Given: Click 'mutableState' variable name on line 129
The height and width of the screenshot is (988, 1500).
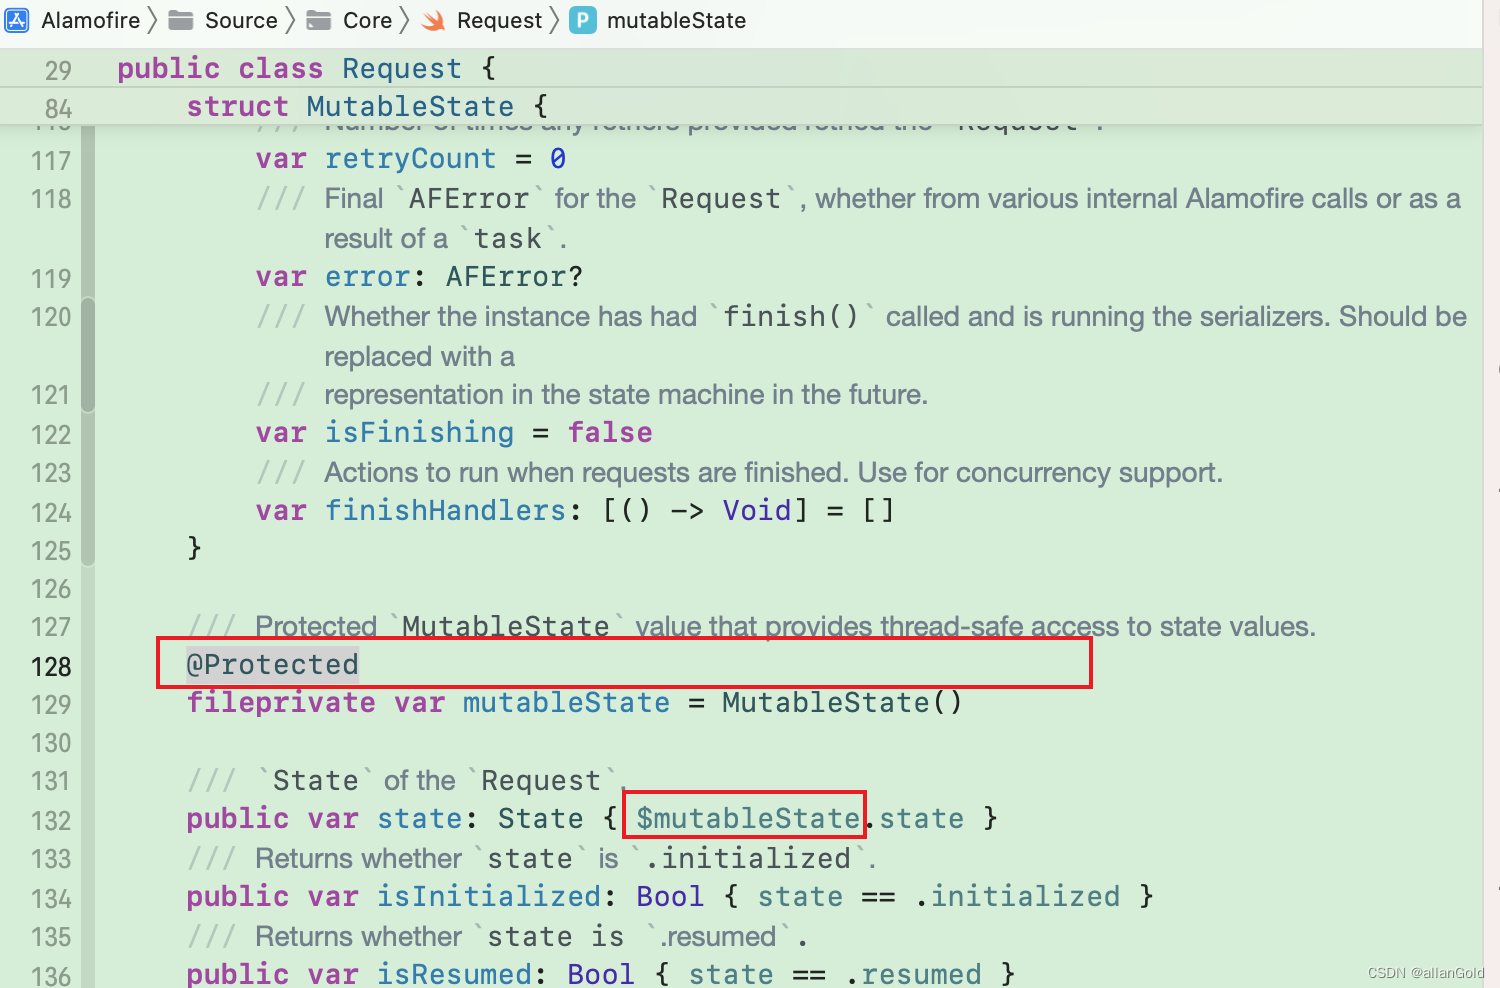Looking at the screenshot, I should point(566,703).
